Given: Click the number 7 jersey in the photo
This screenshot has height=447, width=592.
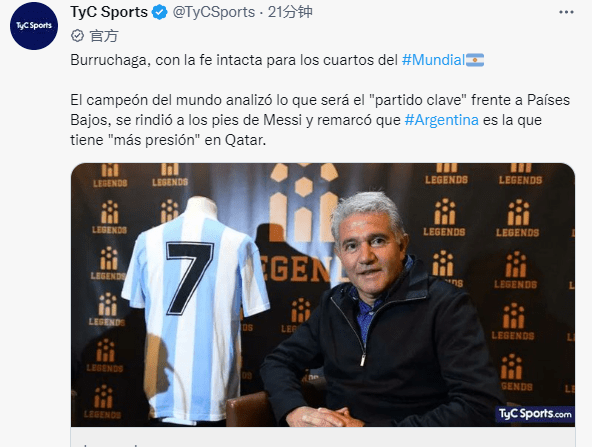Looking at the screenshot, I should coord(195,308).
